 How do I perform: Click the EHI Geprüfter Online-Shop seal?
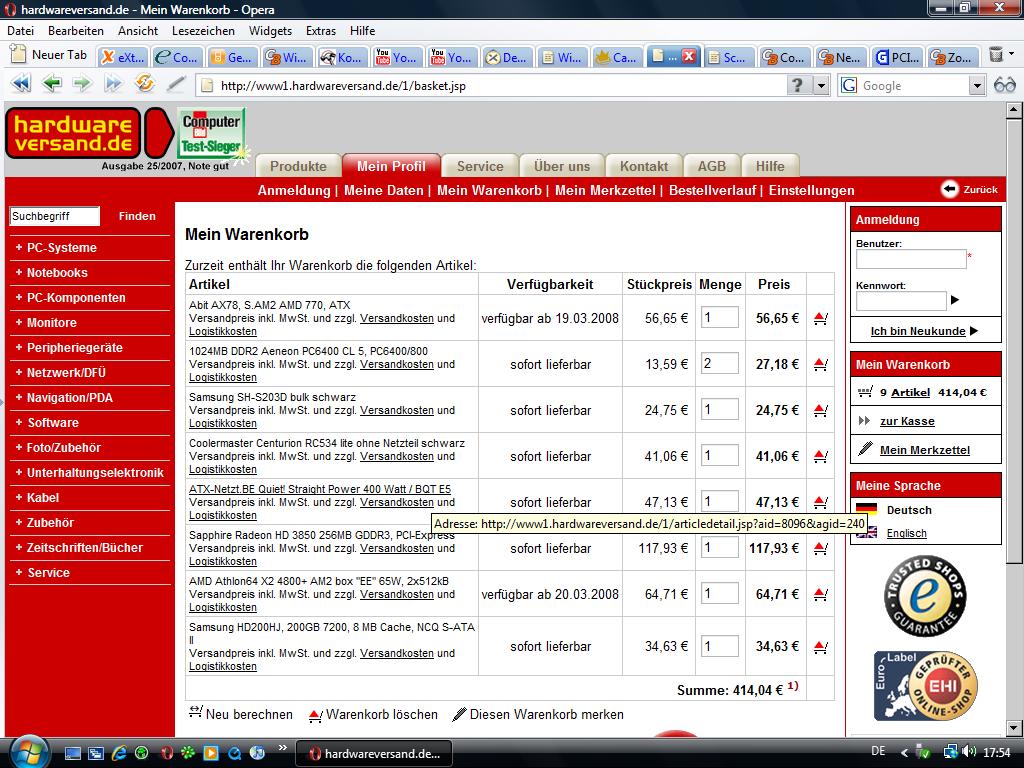click(x=925, y=686)
